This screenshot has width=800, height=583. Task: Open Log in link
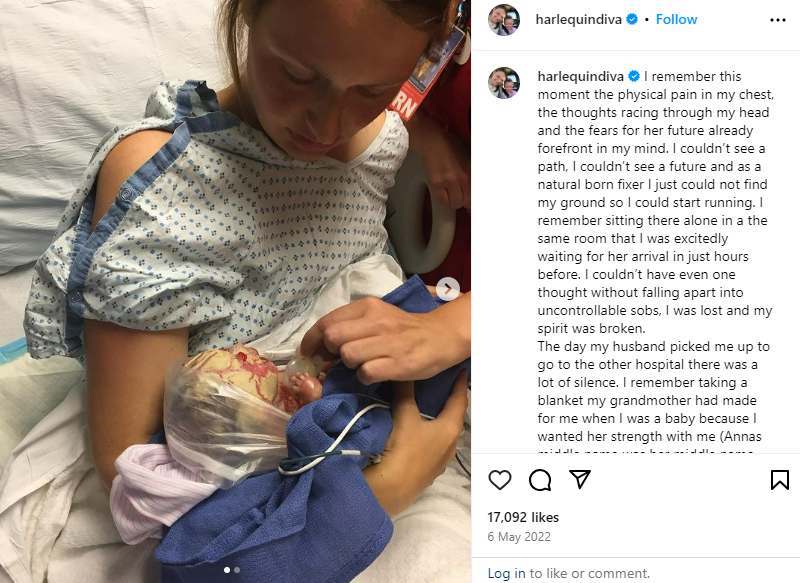tap(506, 573)
